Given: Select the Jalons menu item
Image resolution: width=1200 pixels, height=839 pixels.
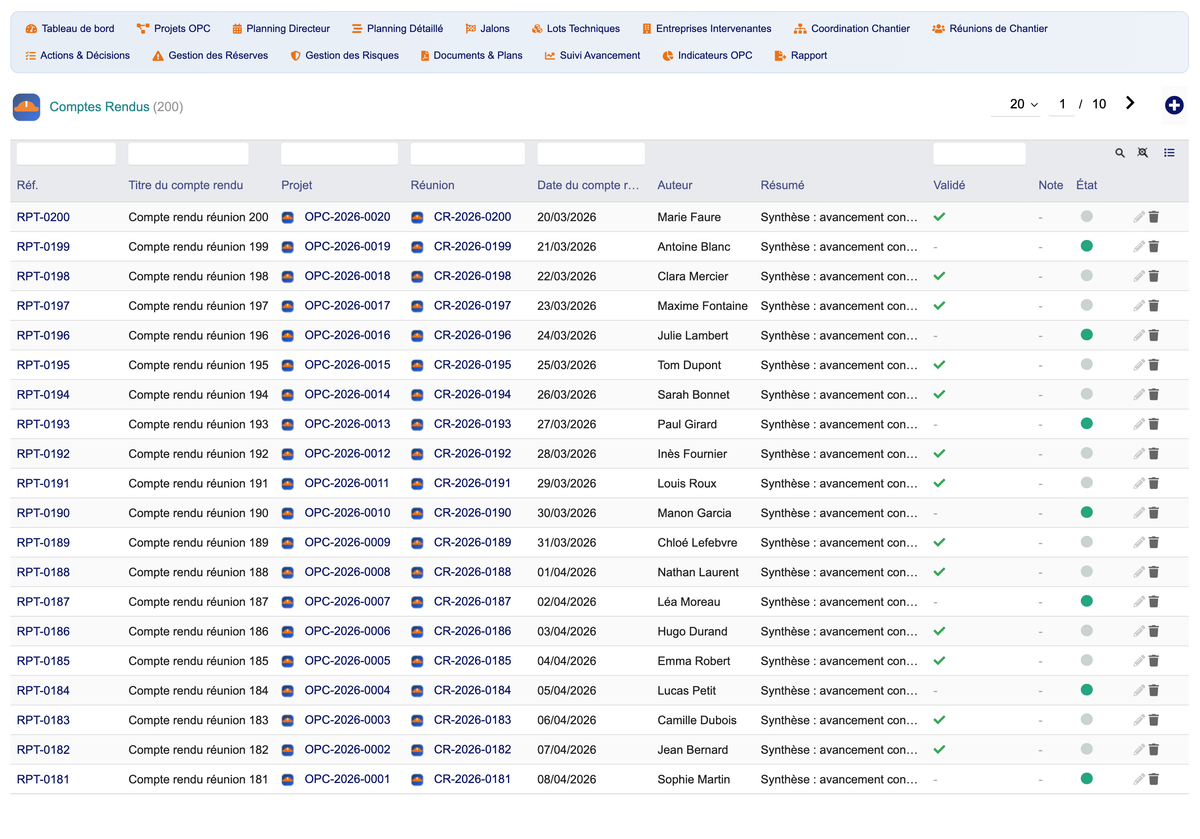Looking at the screenshot, I should tap(487, 29).
